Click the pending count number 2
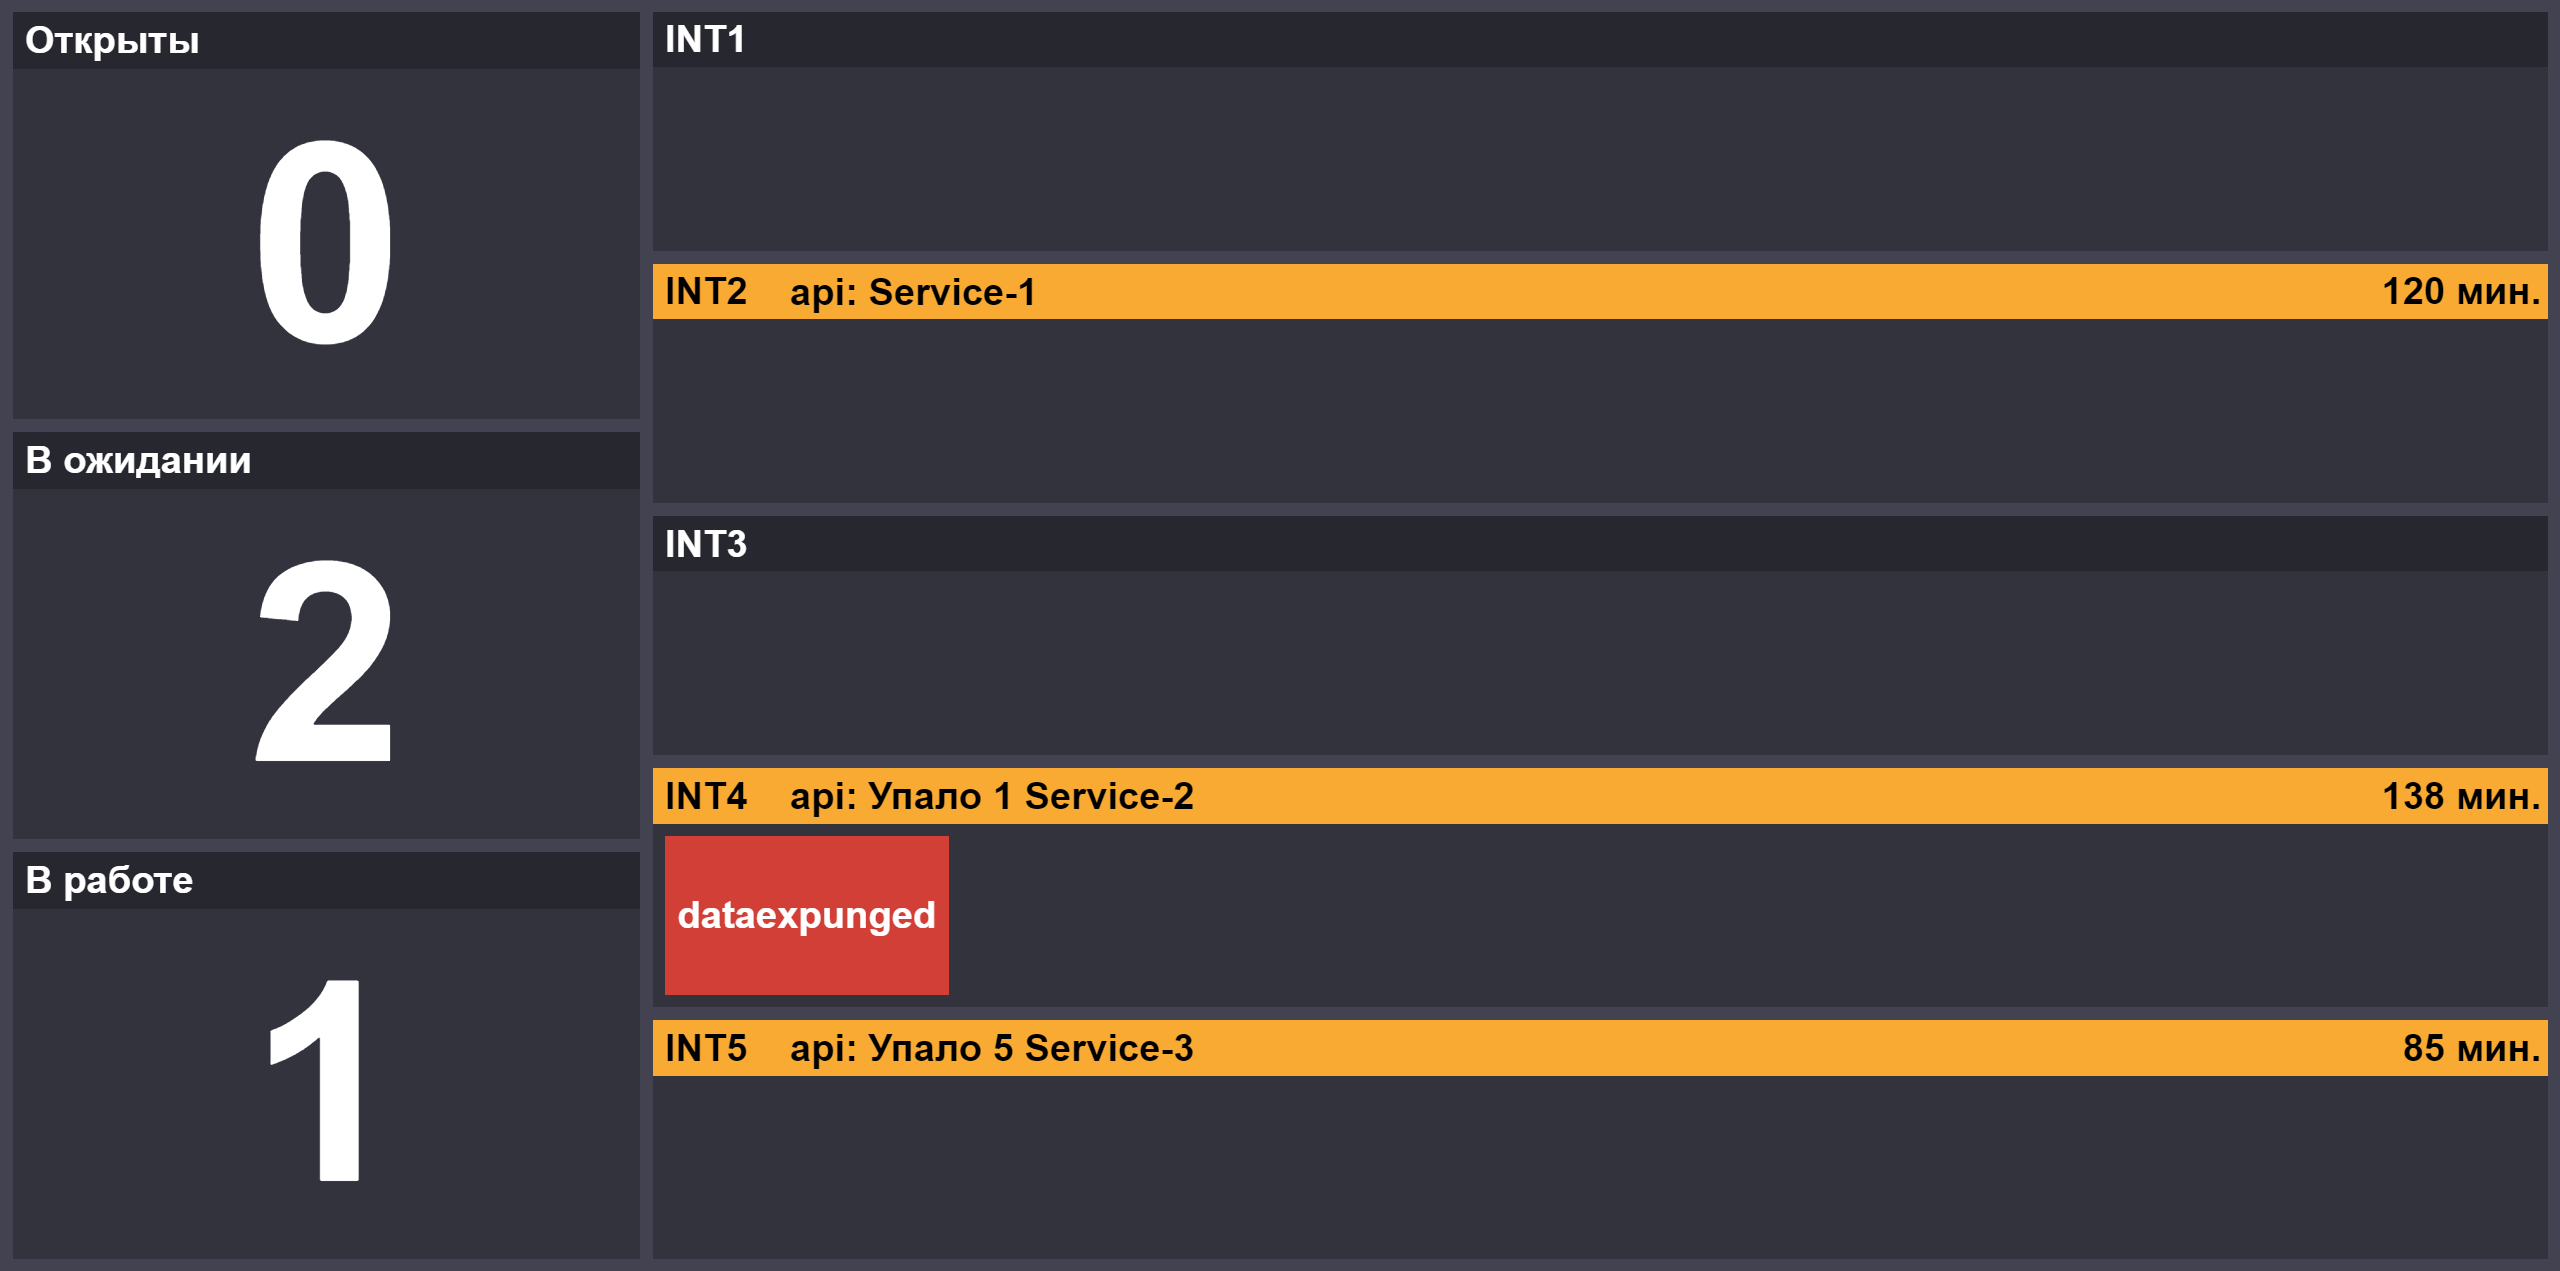 click(324, 661)
